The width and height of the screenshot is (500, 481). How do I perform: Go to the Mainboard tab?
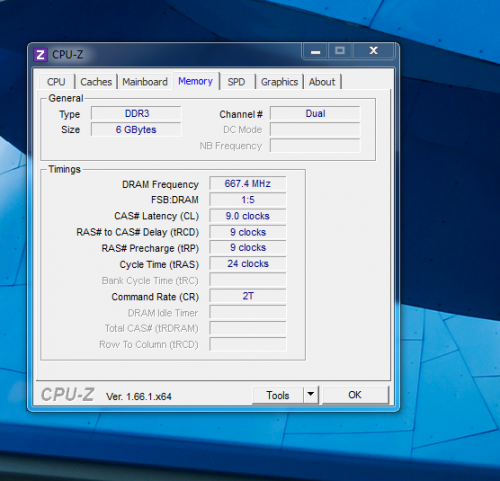click(x=145, y=82)
